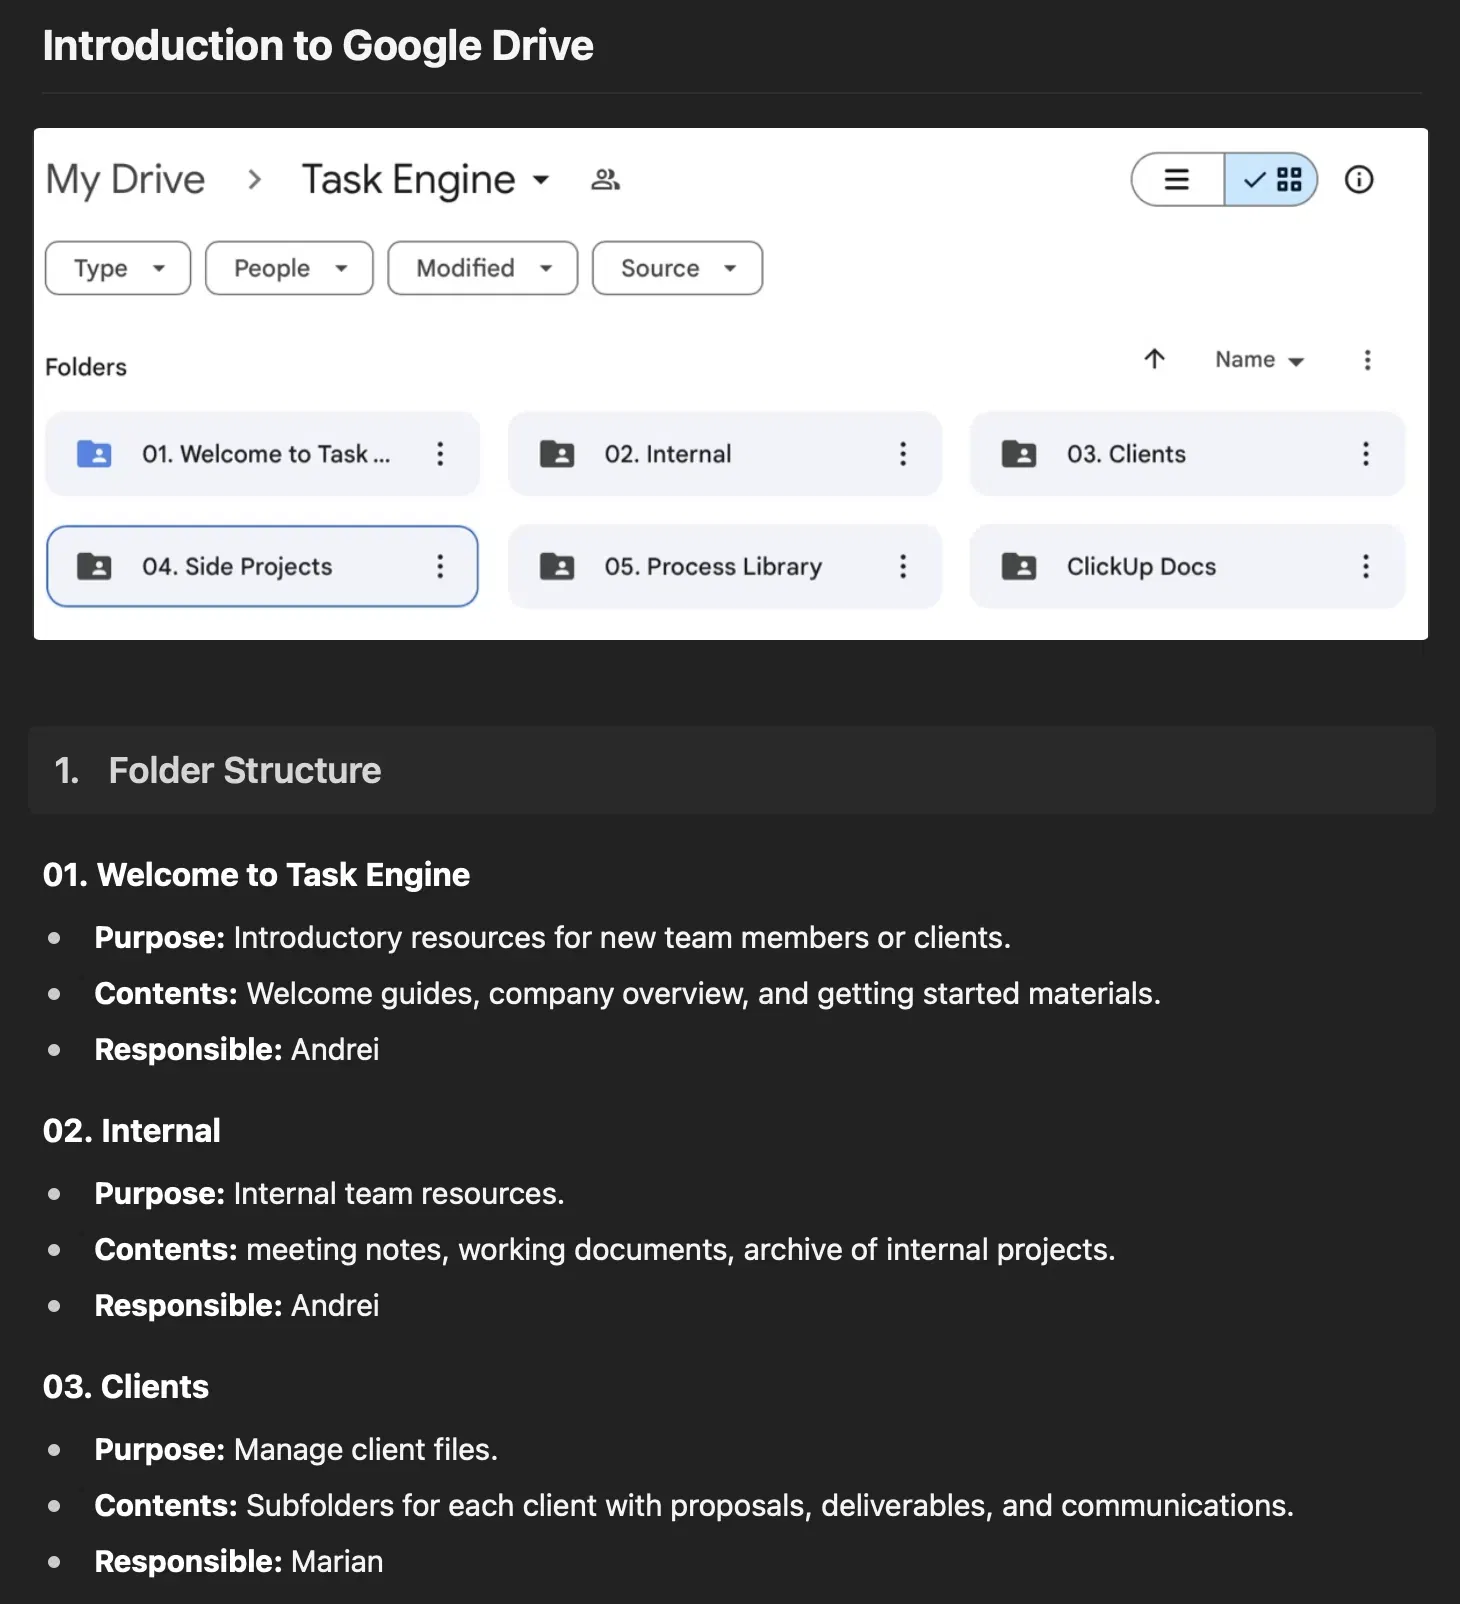
Task: Click the shared users icon beside Task Engine
Action: 606,180
